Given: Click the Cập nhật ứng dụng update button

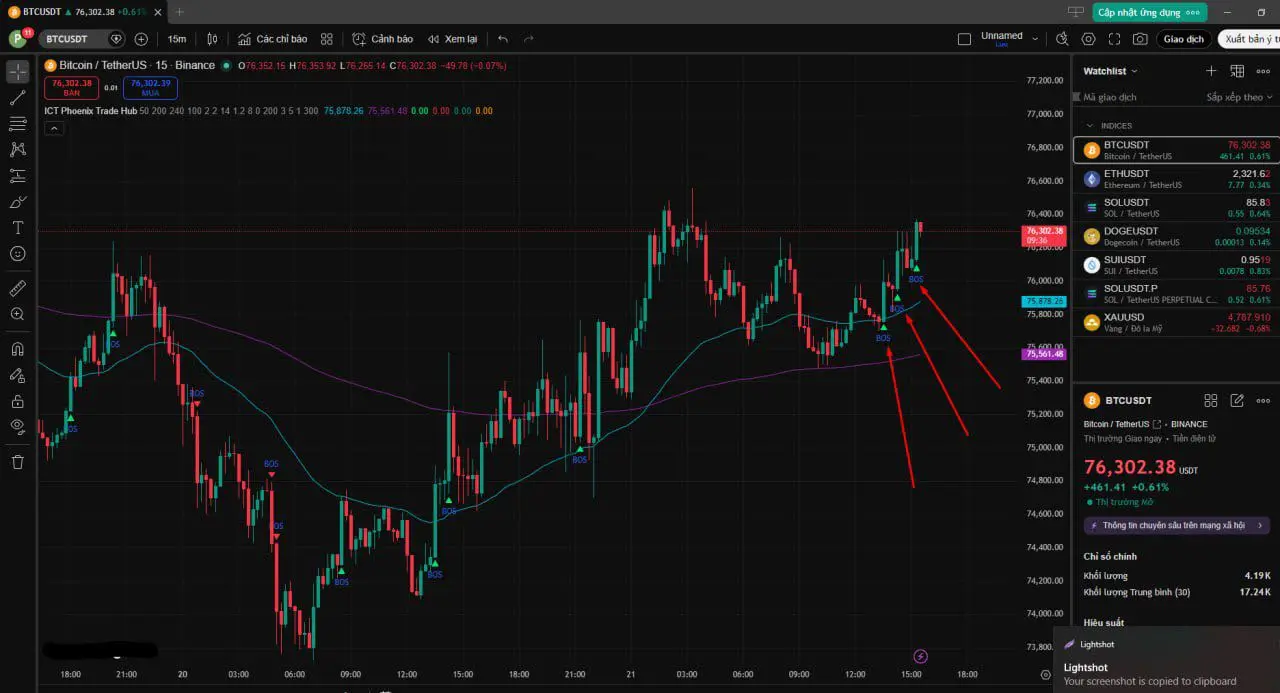Looking at the screenshot, I should (1150, 12).
